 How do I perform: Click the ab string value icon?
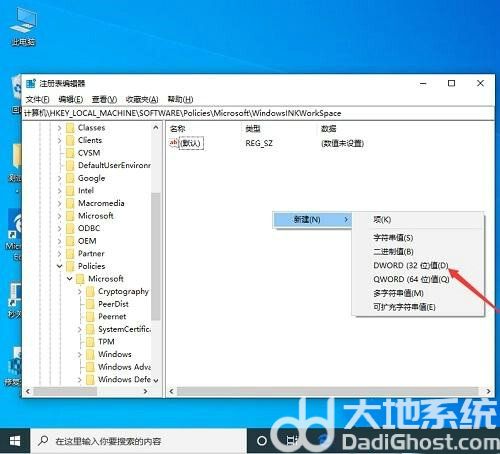tap(174, 143)
